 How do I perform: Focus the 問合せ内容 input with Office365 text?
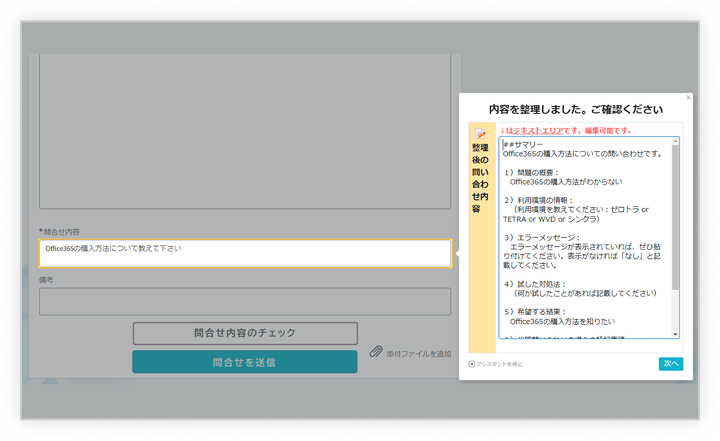point(244,253)
